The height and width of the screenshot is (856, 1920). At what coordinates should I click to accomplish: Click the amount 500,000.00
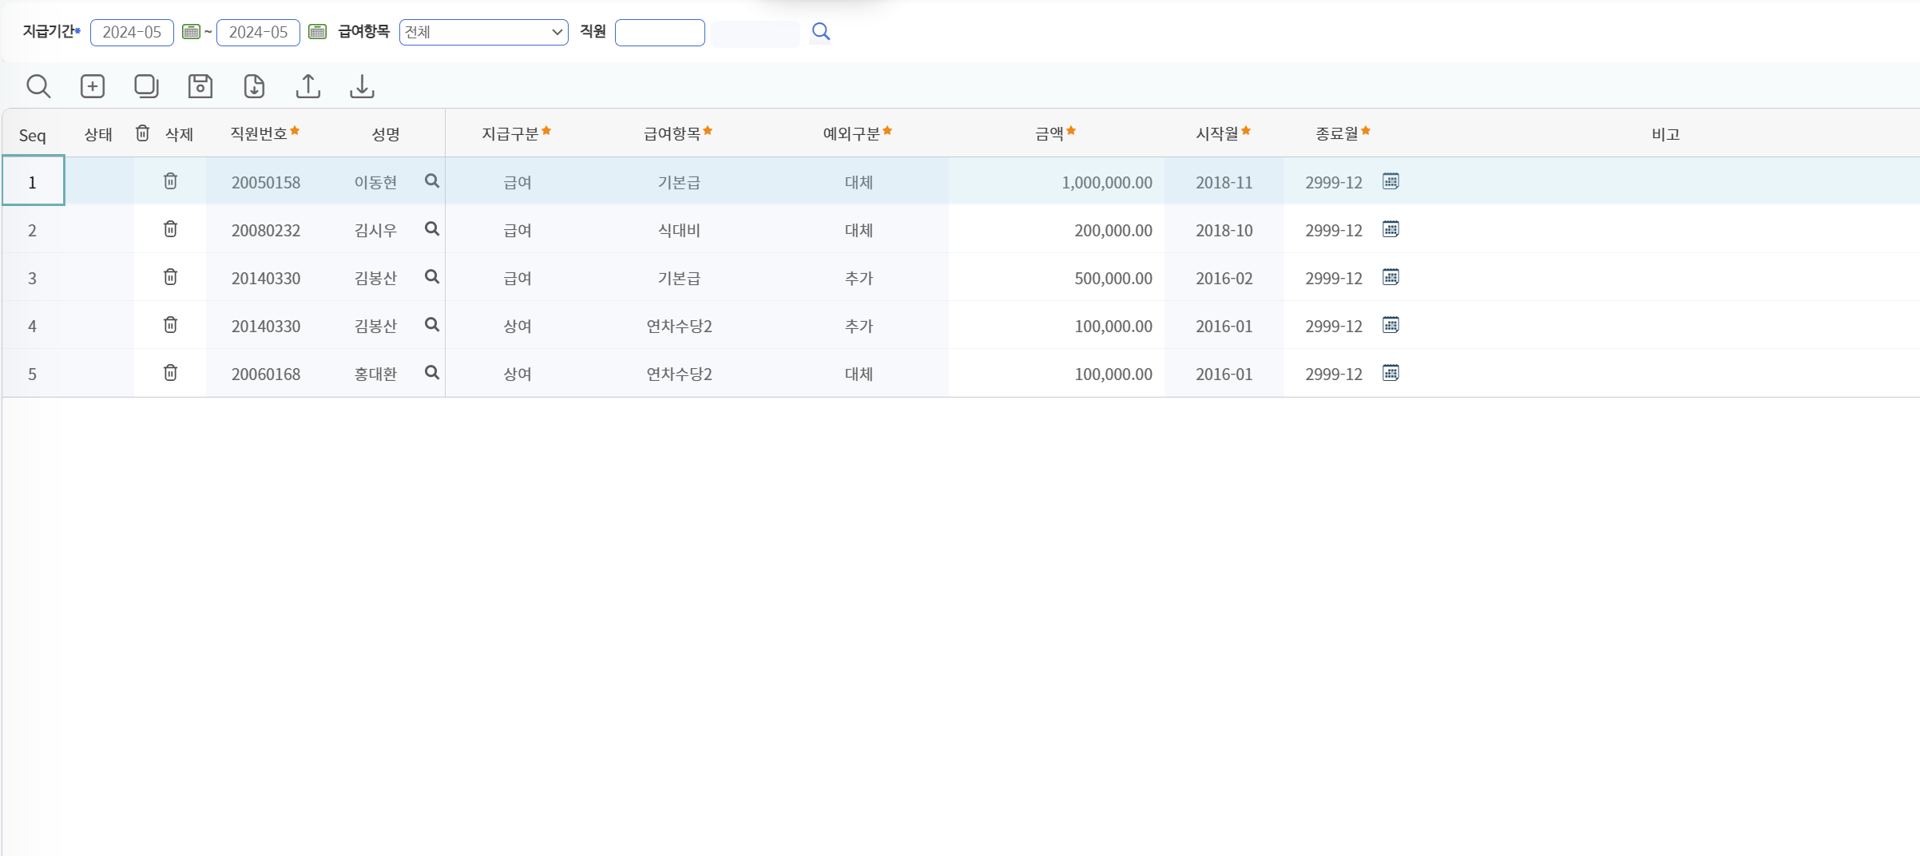tap(1113, 278)
